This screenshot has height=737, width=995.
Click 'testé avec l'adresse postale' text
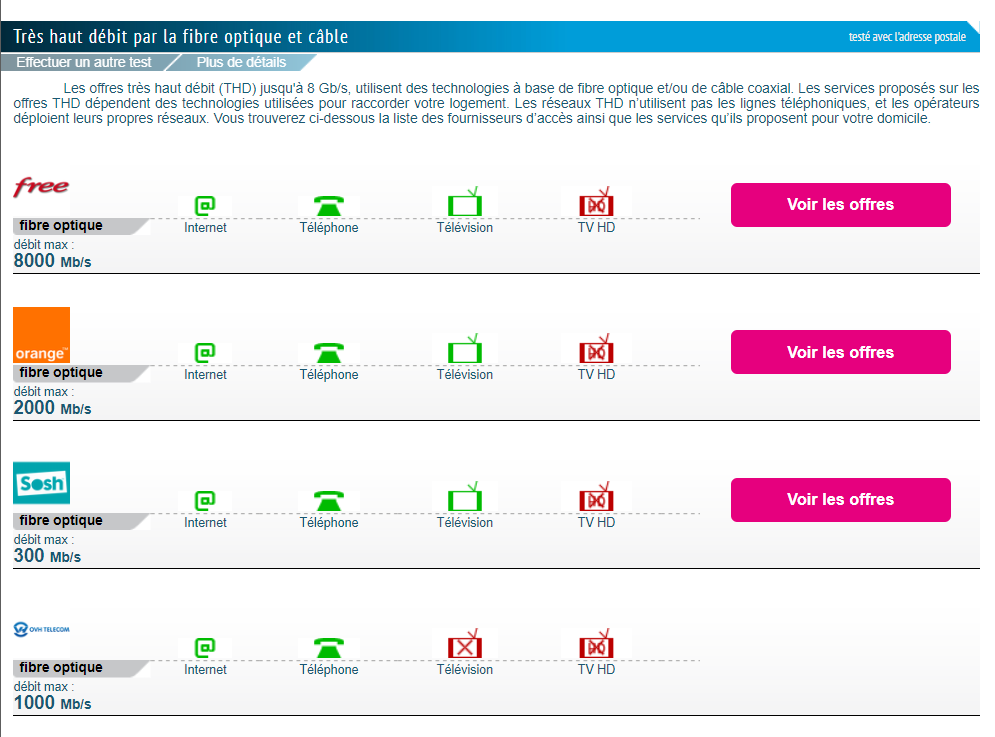[907, 37]
